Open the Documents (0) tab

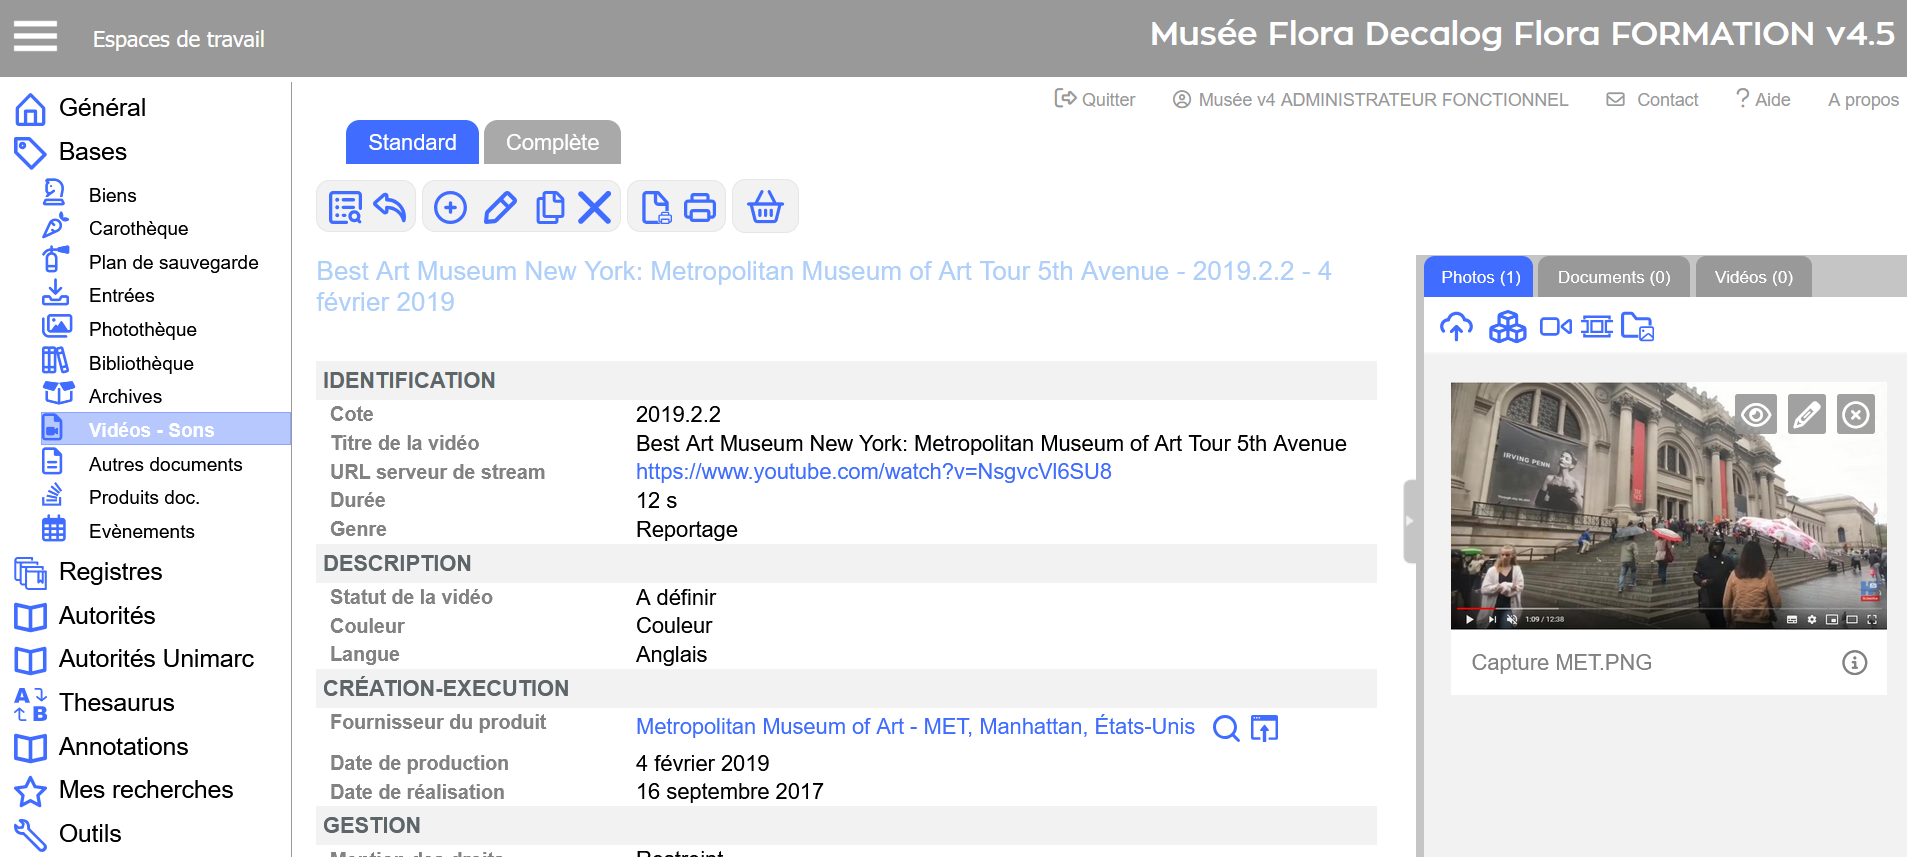point(1613,277)
